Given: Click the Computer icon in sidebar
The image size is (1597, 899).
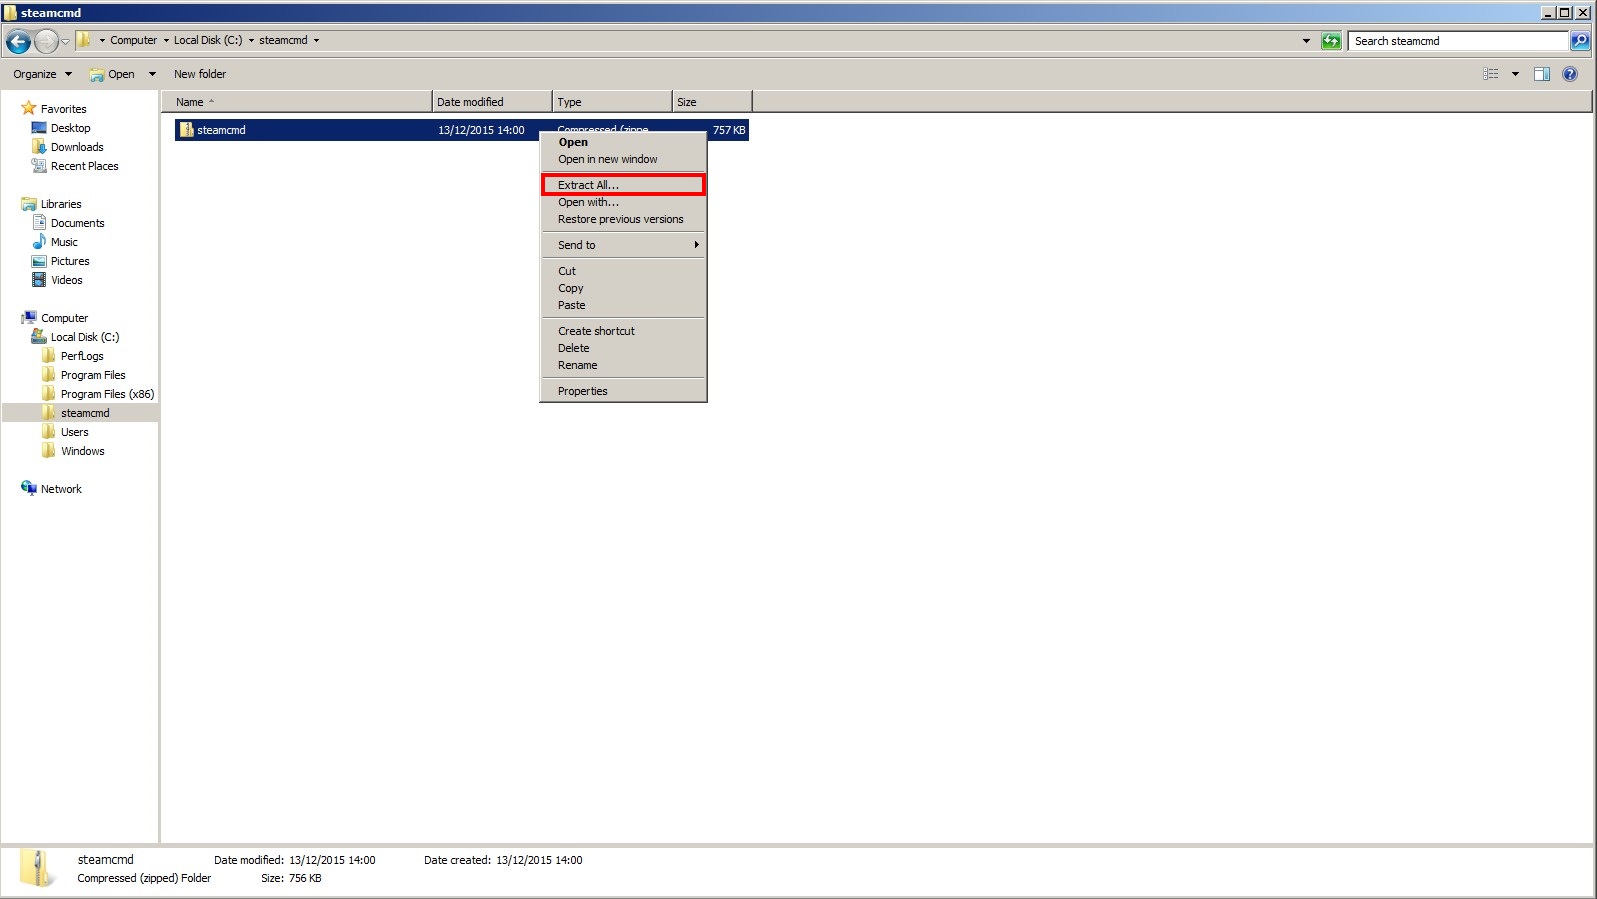Looking at the screenshot, I should [x=29, y=318].
